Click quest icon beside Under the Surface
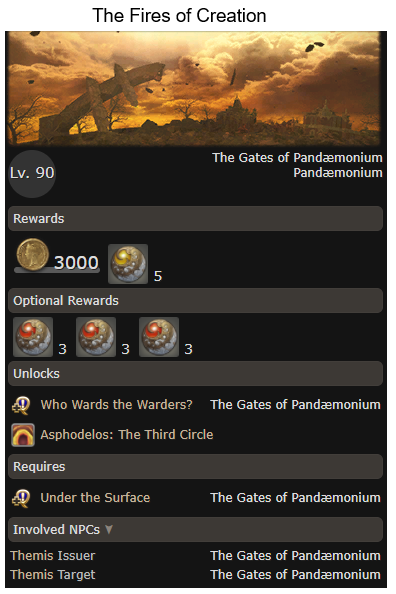Screen dimensions: 396x594 pos(21,498)
